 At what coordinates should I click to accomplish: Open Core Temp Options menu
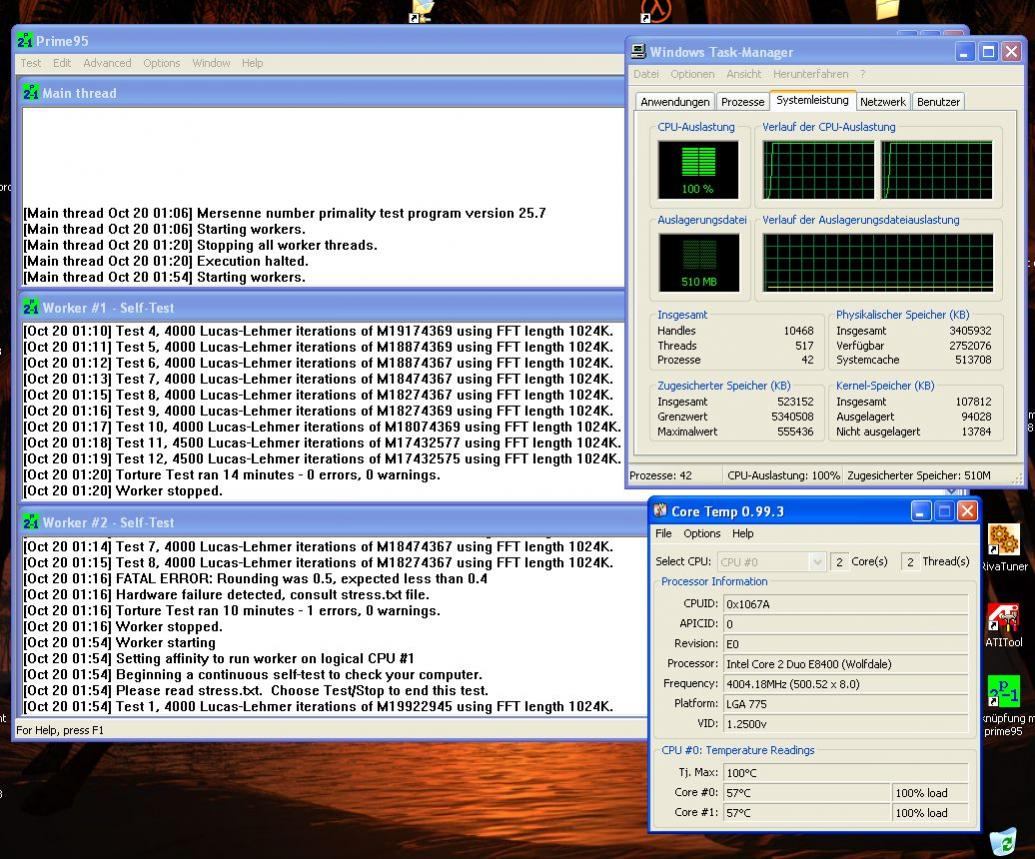702,533
